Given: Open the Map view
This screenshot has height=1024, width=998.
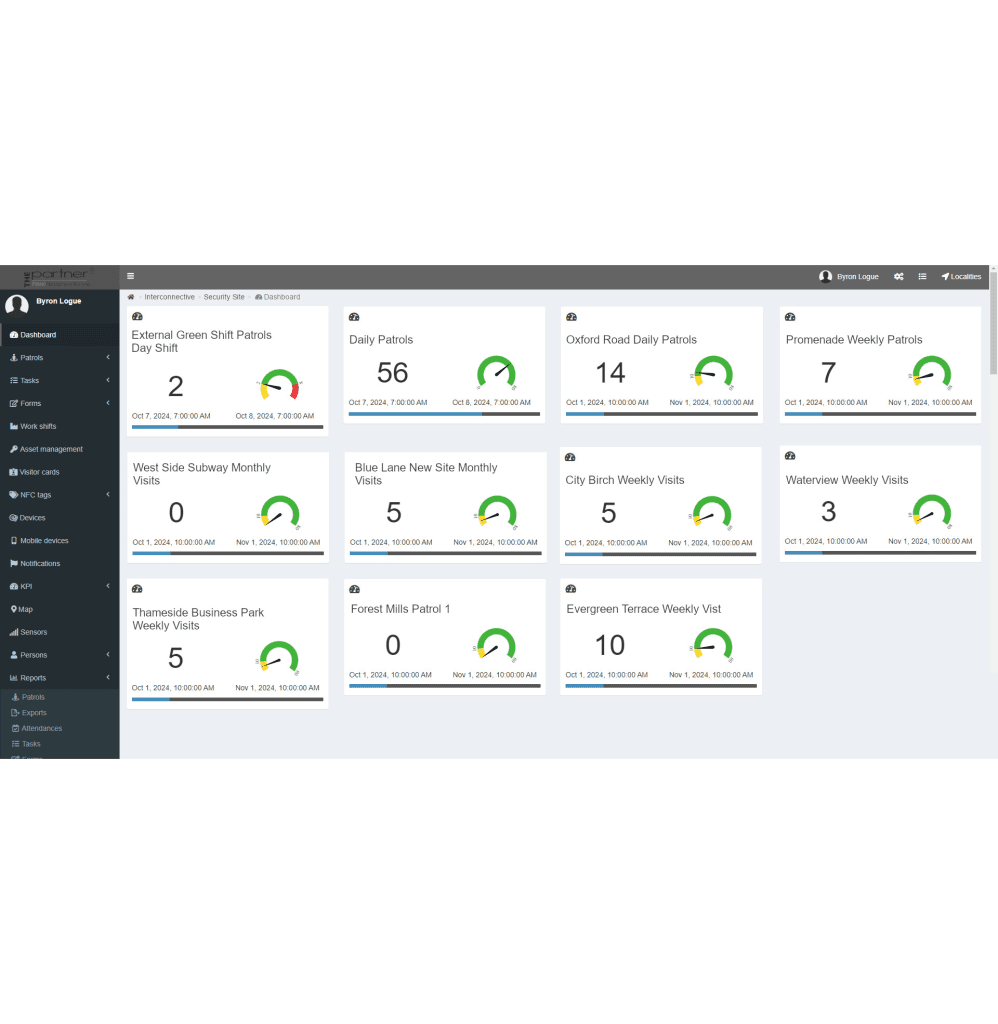Looking at the screenshot, I should click(30, 609).
